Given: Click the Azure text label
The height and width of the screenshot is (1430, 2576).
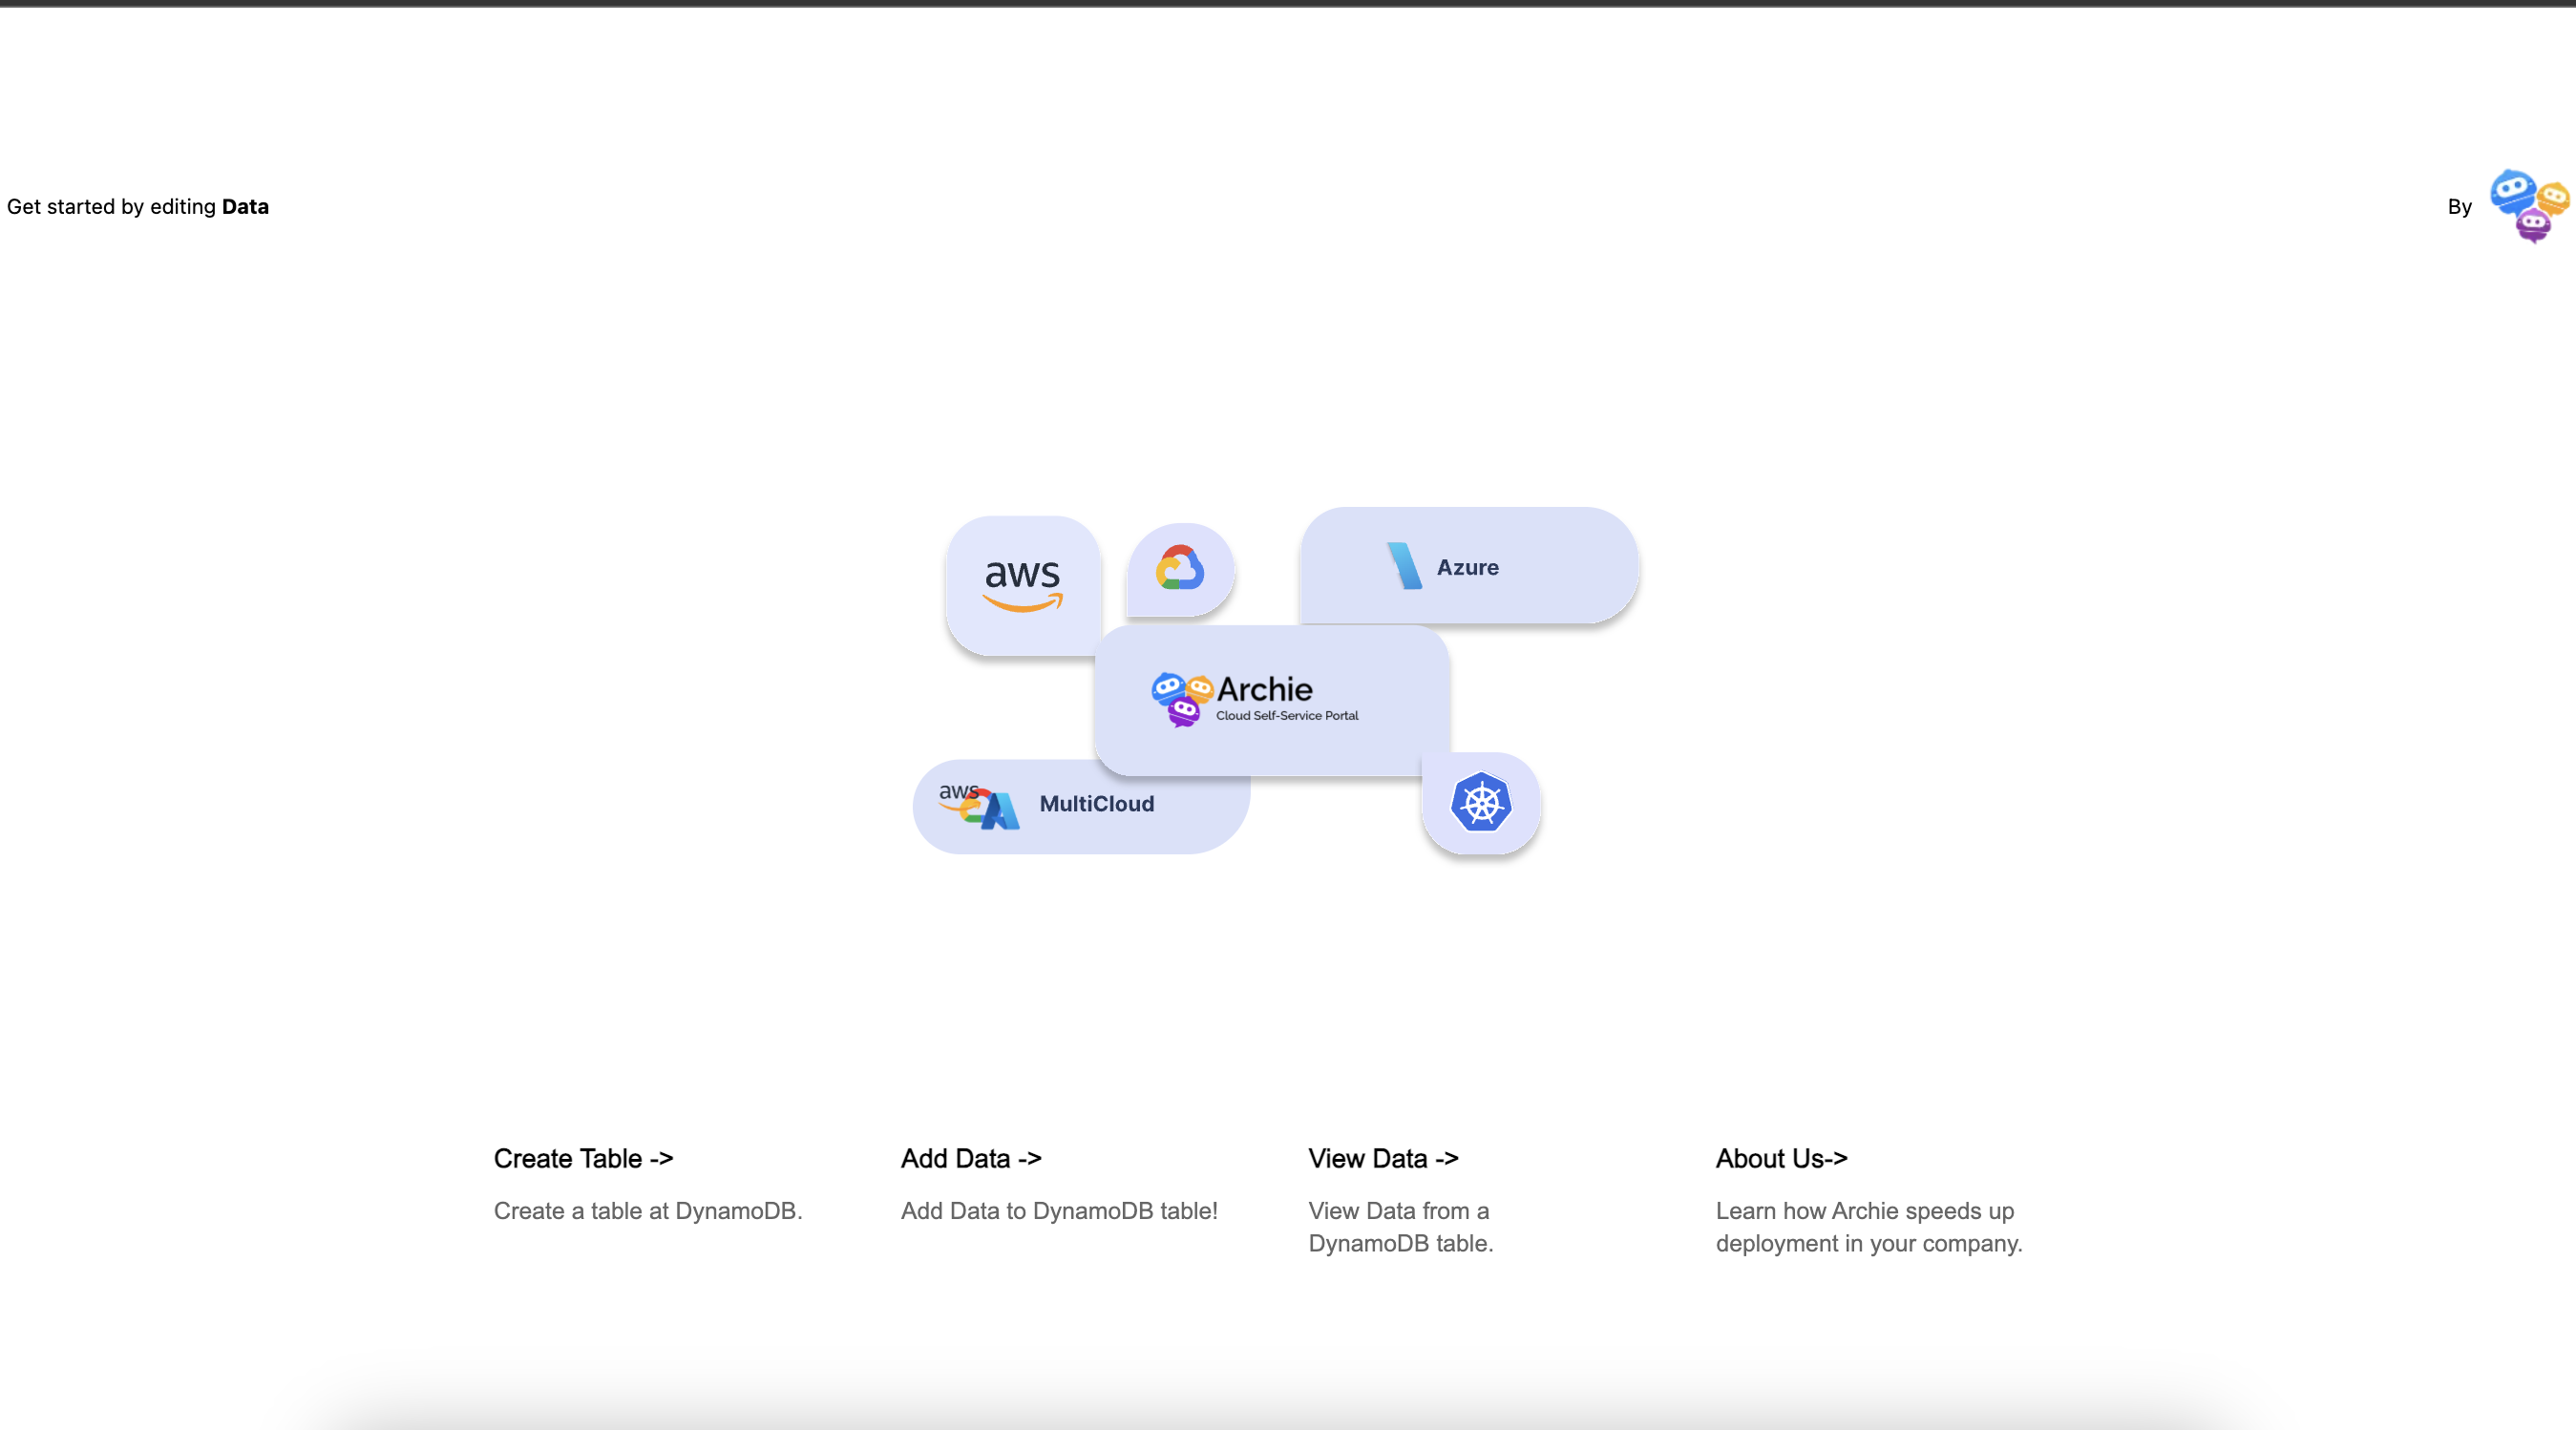Looking at the screenshot, I should coord(1467,567).
